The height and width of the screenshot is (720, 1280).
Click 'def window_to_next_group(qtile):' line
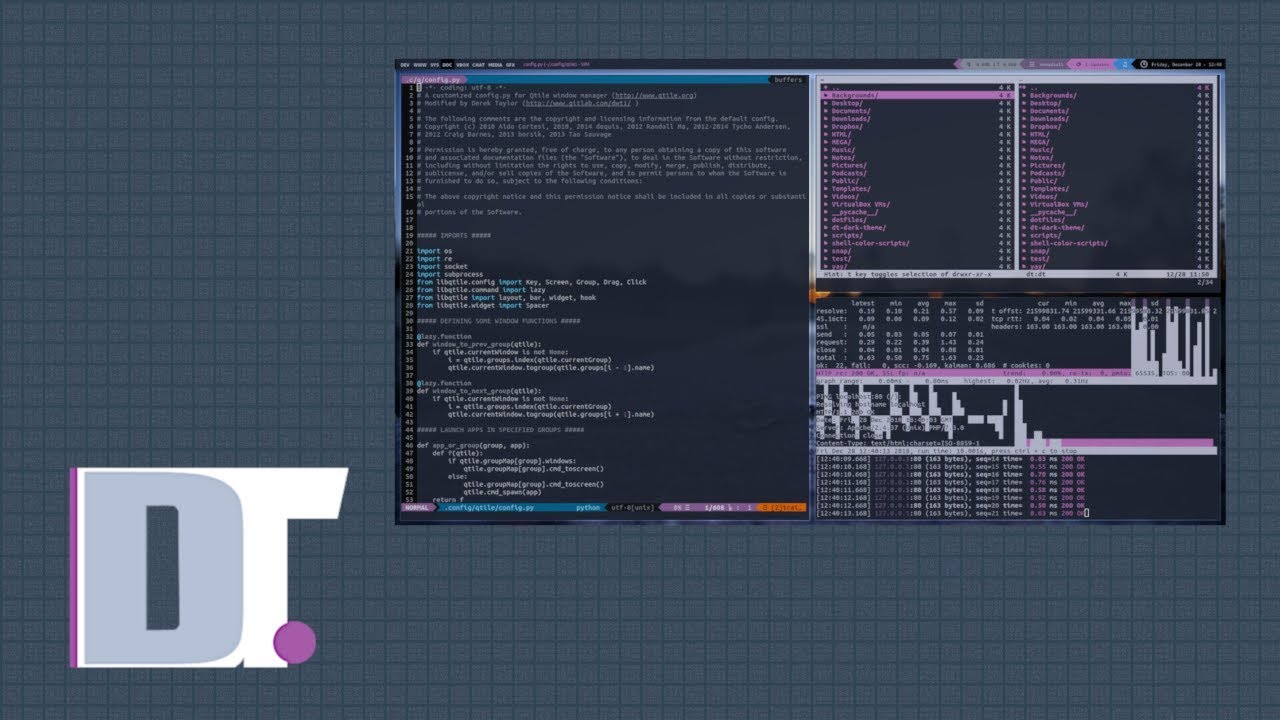480,391
